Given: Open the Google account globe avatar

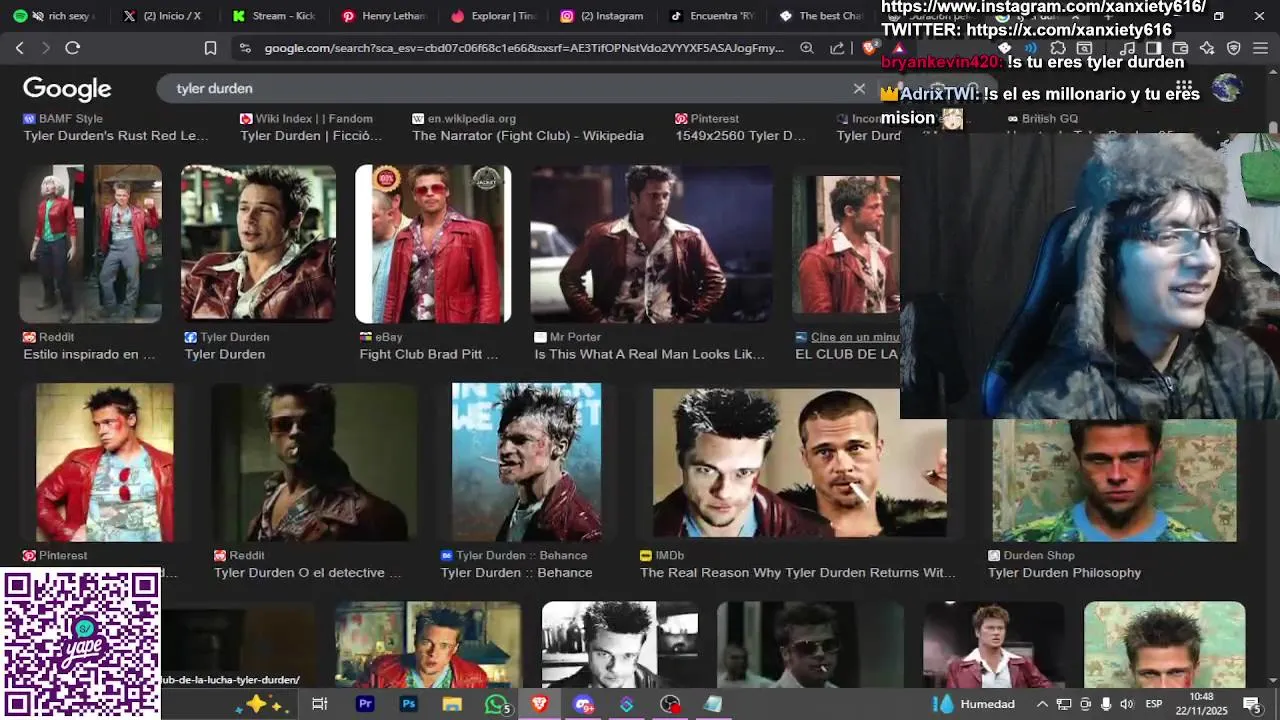Looking at the screenshot, I should coord(1227,88).
